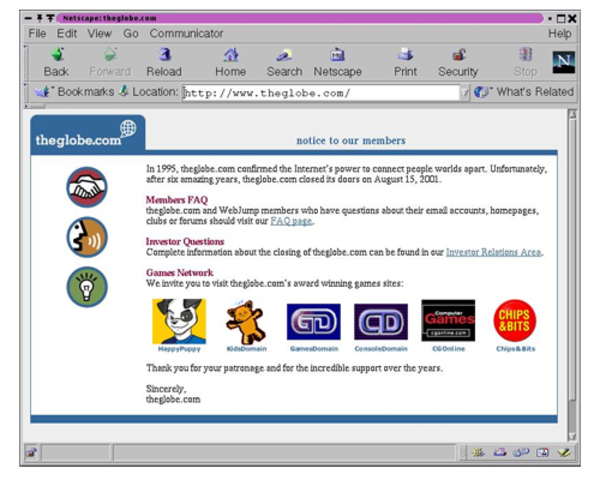Follow the FAQ page link
This screenshot has height=480, width=600.
point(291,221)
